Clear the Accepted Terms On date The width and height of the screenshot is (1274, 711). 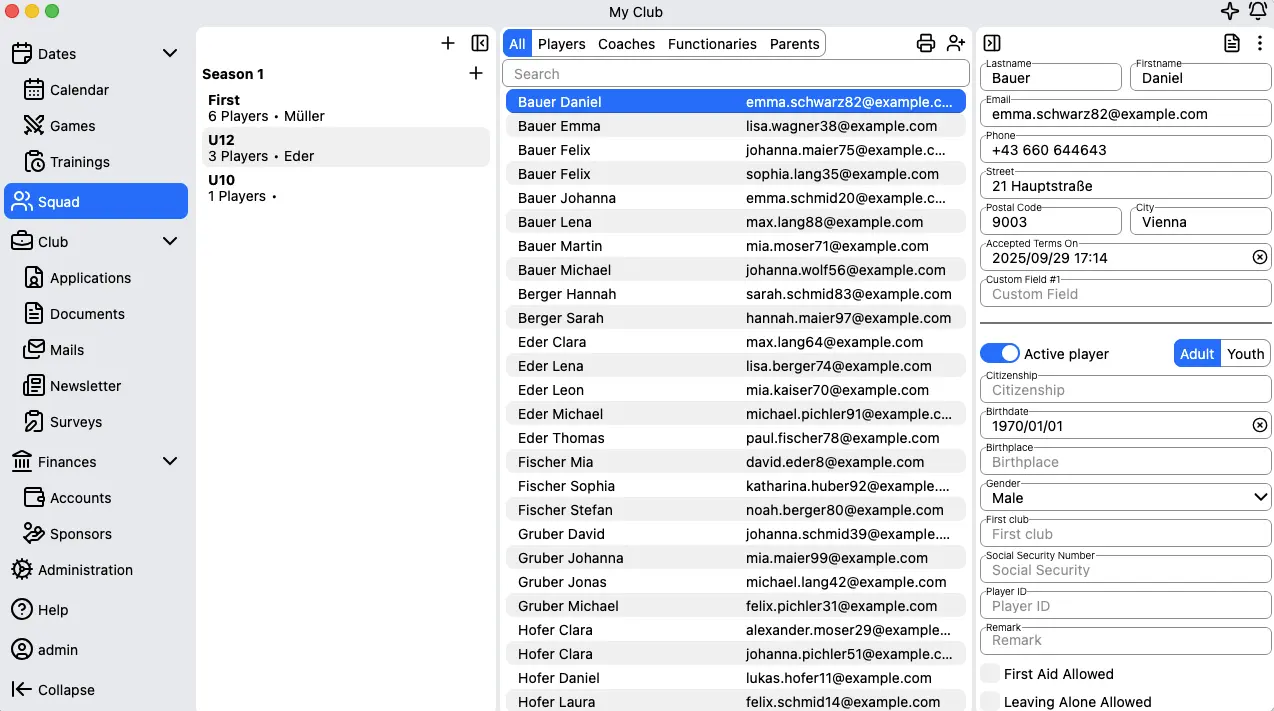[1260, 258]
